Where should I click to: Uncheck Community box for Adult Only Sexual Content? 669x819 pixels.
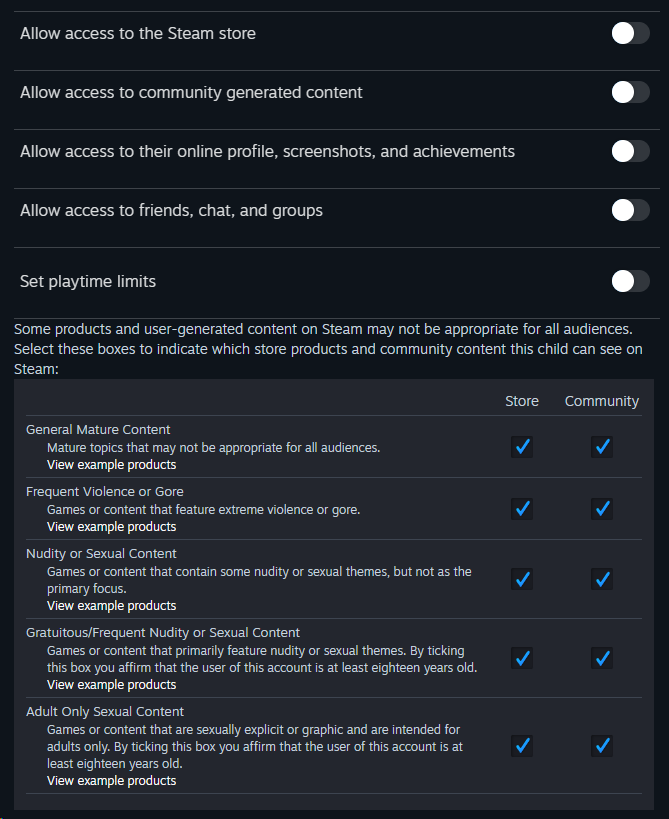click(601, 746)
